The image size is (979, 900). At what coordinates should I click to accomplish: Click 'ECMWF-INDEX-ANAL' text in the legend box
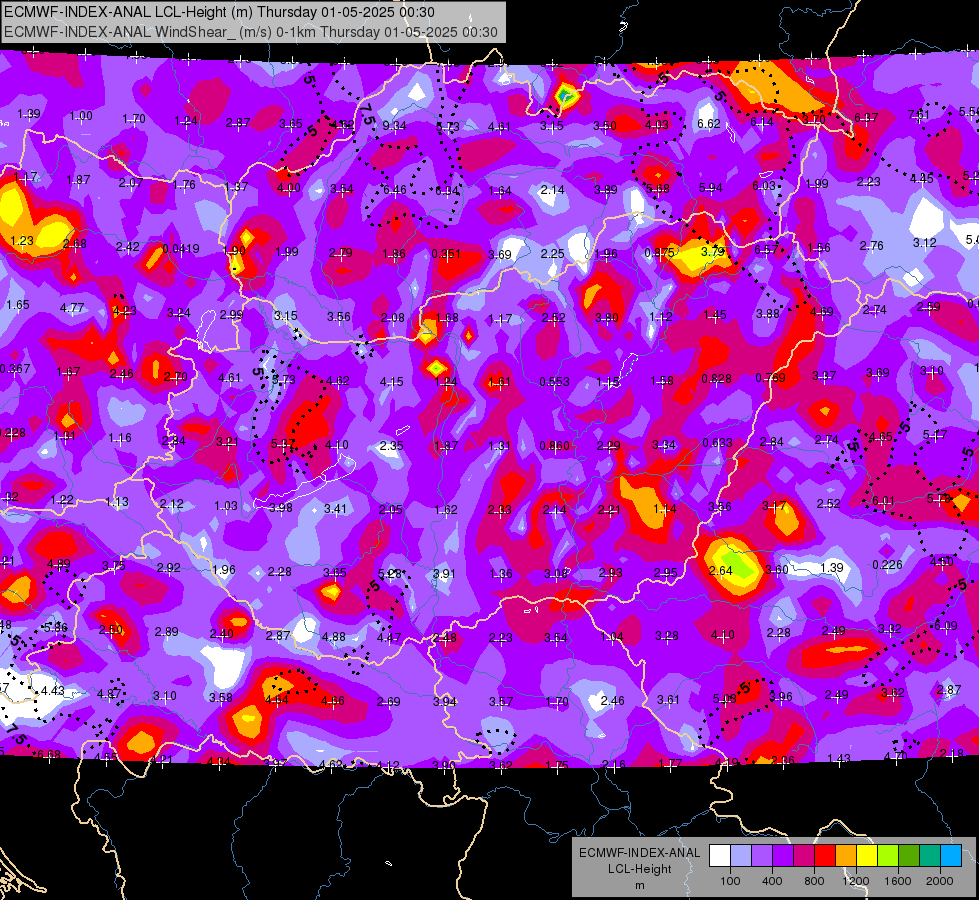coord(639,853)
